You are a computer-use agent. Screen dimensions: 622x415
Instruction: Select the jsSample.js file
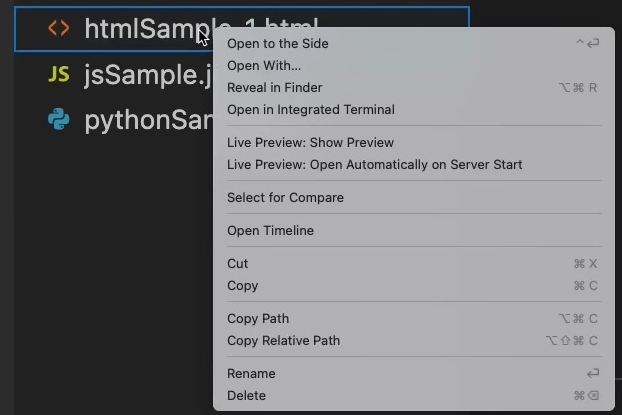(x=113, y=74)
